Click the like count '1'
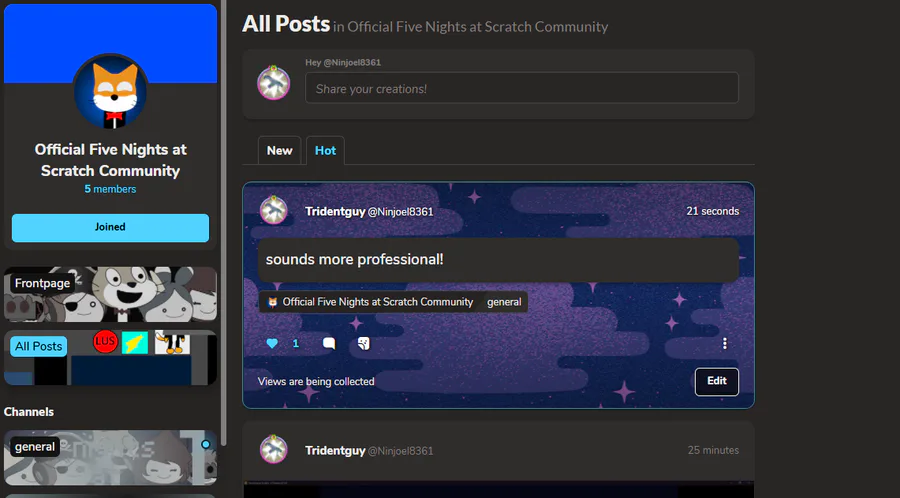 (x=296, y=344)
